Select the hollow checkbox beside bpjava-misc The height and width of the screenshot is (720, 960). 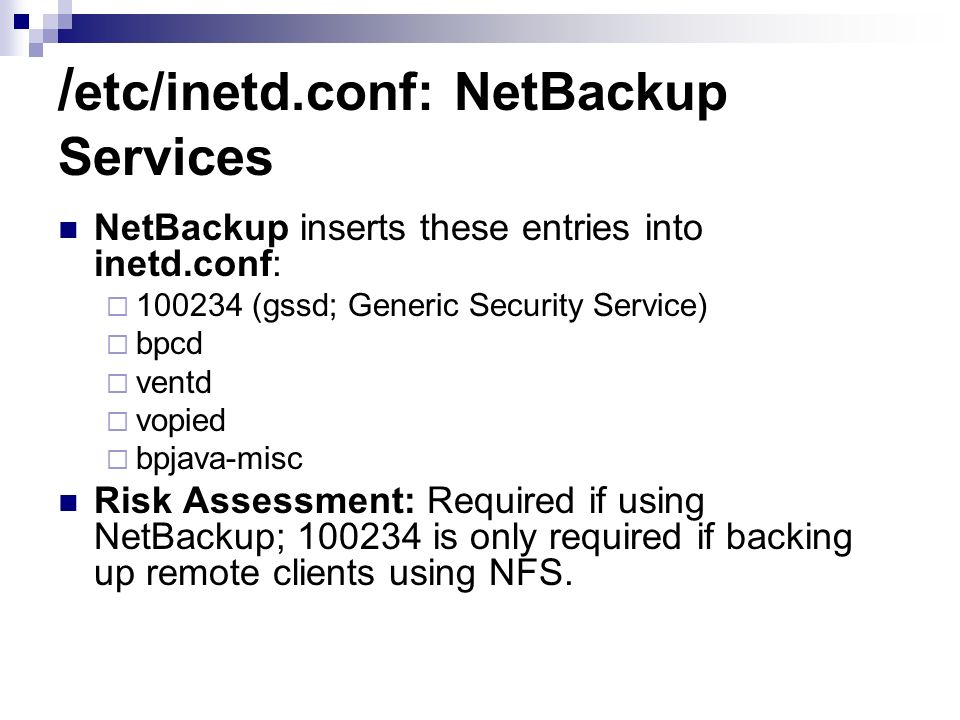tap(117, 459)
